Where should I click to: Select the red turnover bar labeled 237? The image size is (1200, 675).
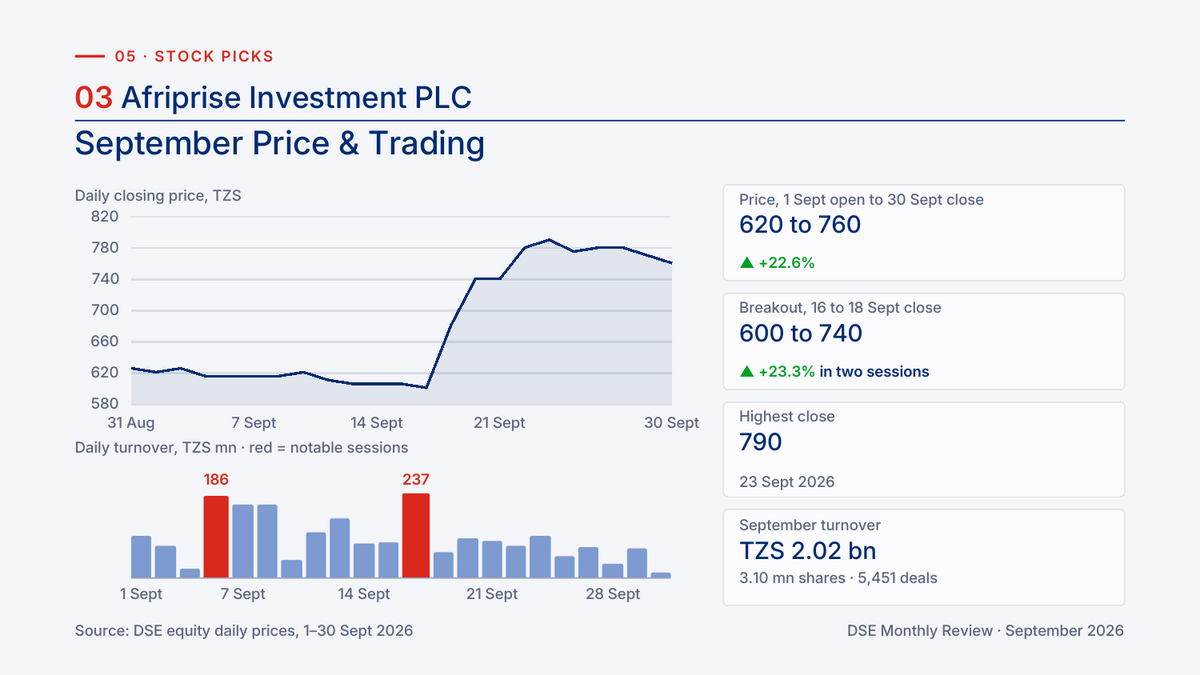point(416,536)
